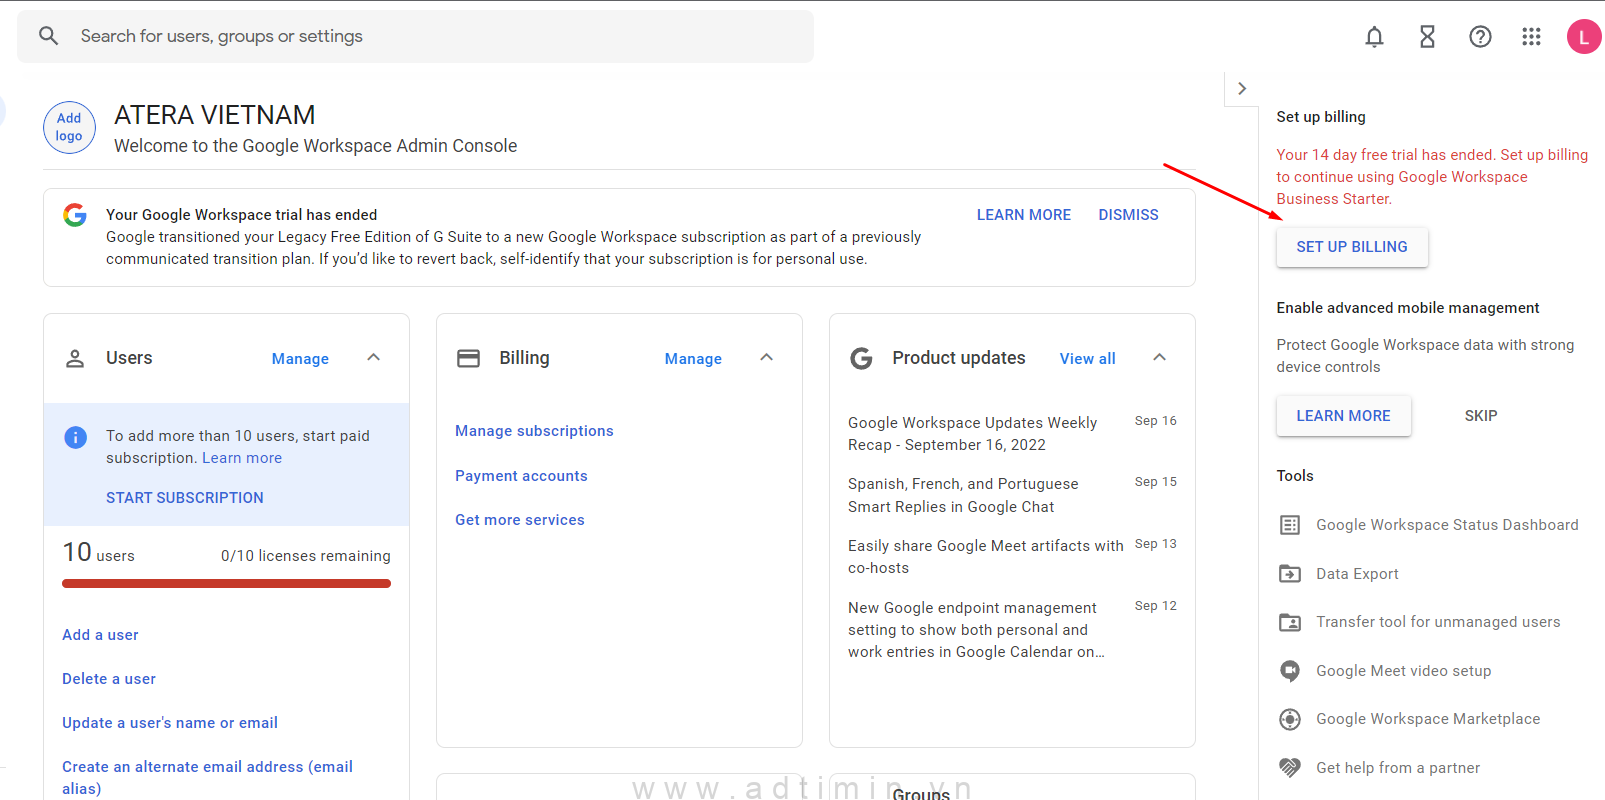The image size is (1605, 800).
Task: Open account avatar labeled L
Action: tap(1584, 37)
